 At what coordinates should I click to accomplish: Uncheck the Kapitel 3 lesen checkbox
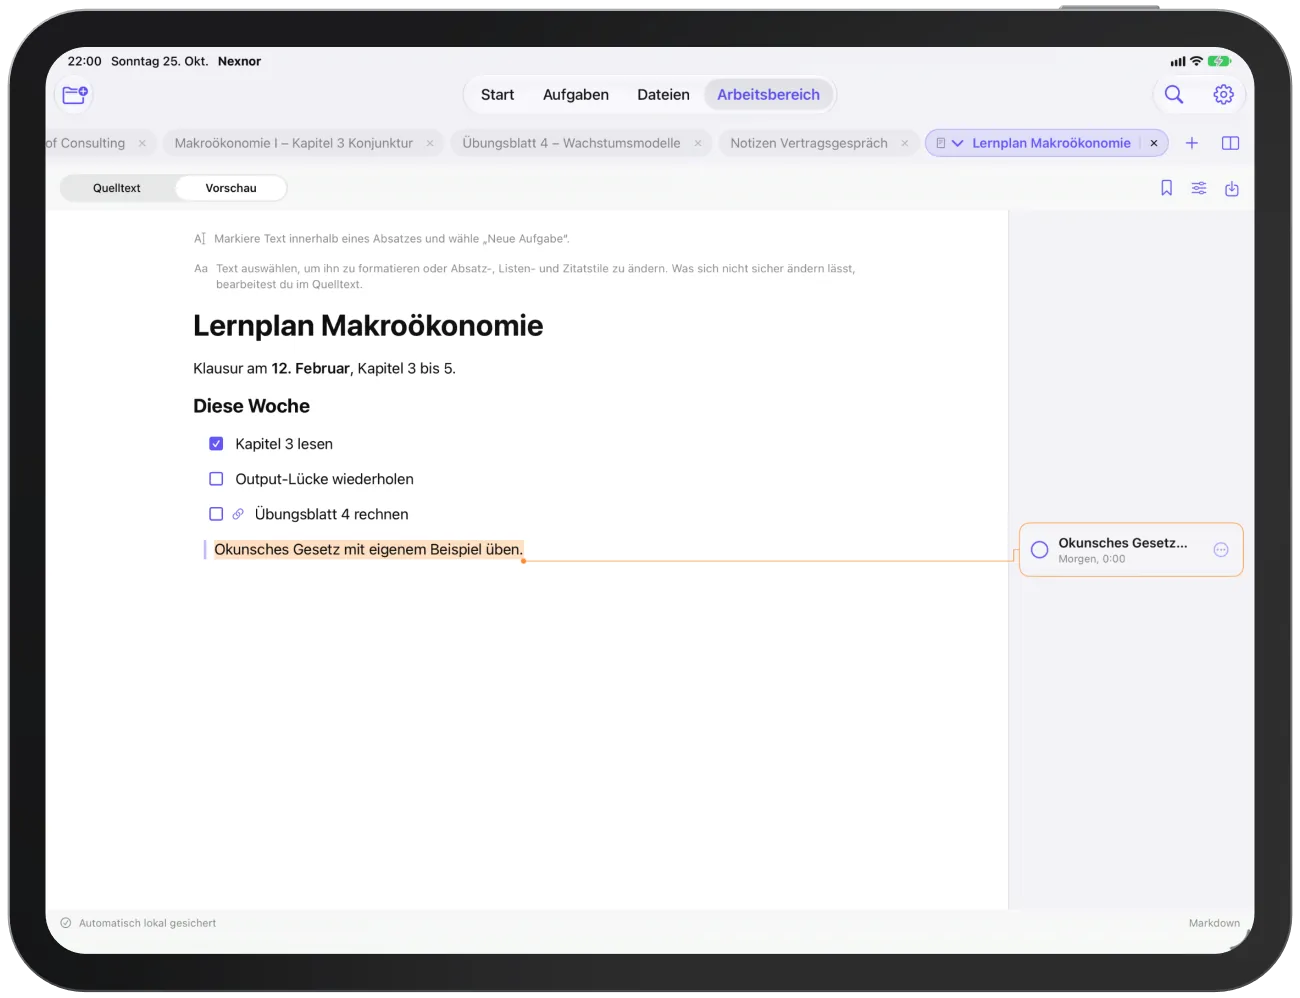pos(216,443)
